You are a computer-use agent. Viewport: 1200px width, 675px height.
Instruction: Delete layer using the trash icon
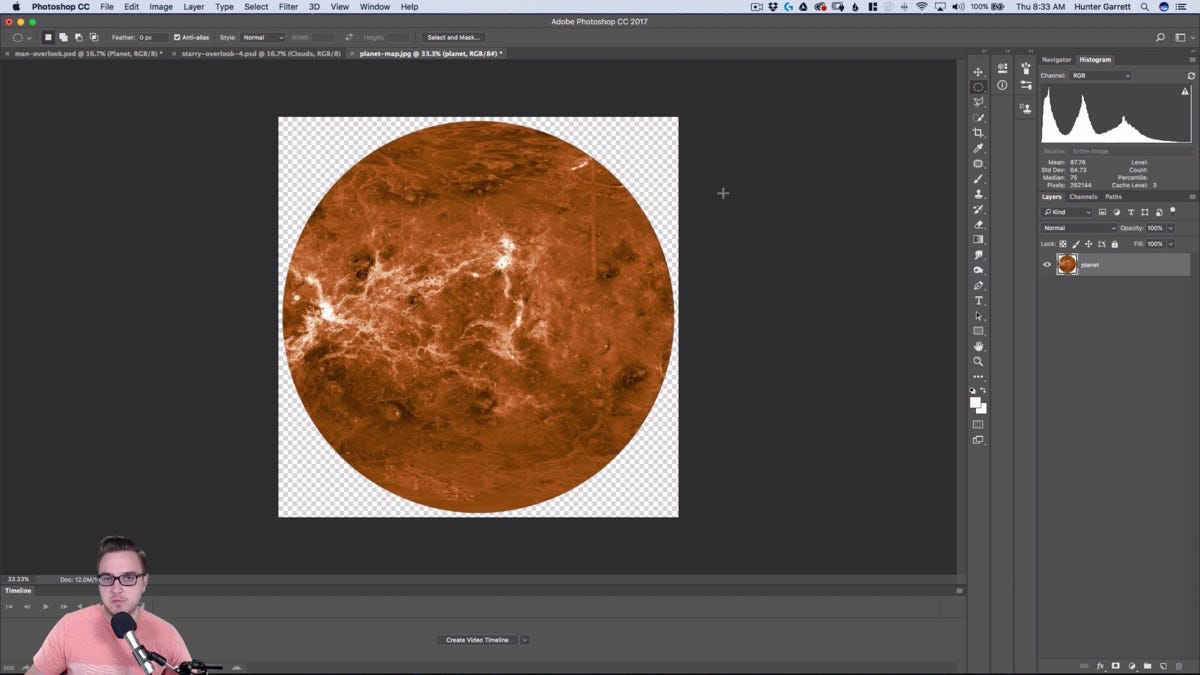pyautogui.click(x=1179, y=666)
